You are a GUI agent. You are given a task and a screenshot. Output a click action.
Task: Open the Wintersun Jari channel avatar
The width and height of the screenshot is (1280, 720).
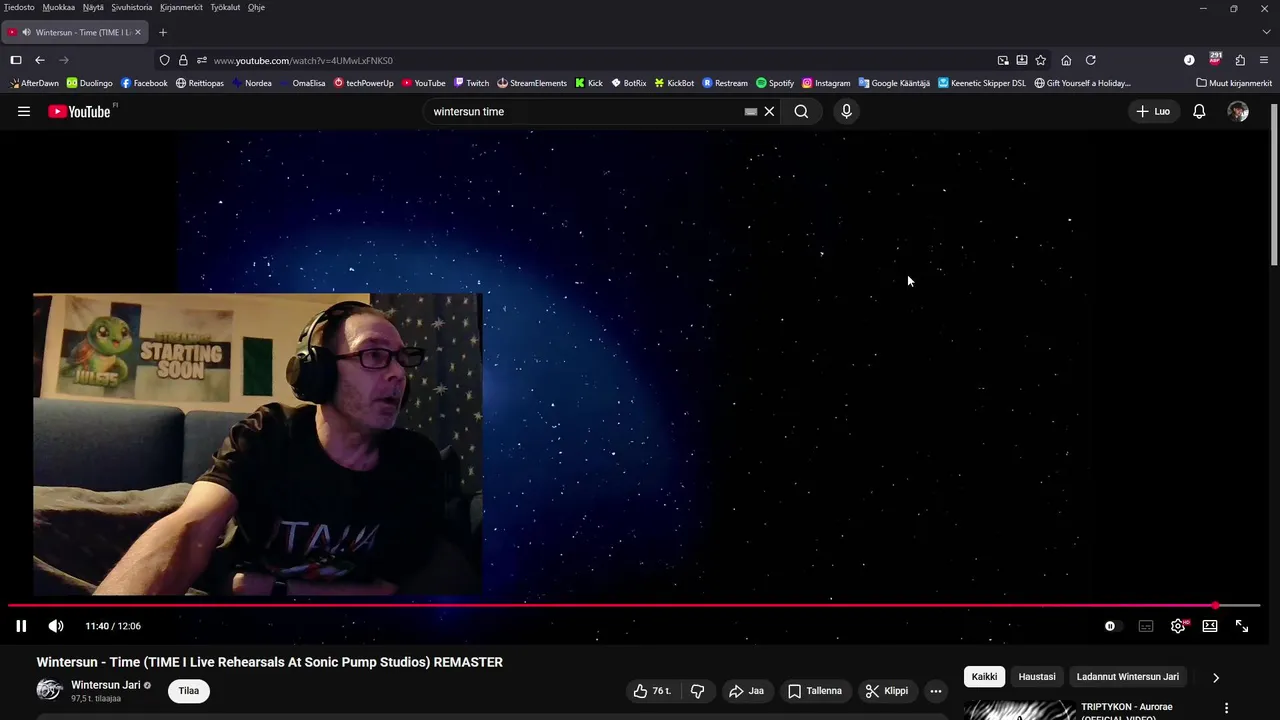50,691
